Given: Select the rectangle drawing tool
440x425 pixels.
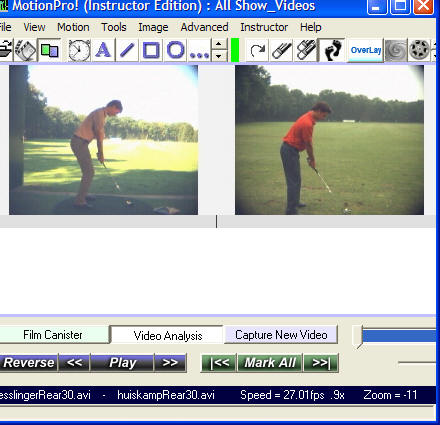Looking at the screenshot, I should pos(151,50).
